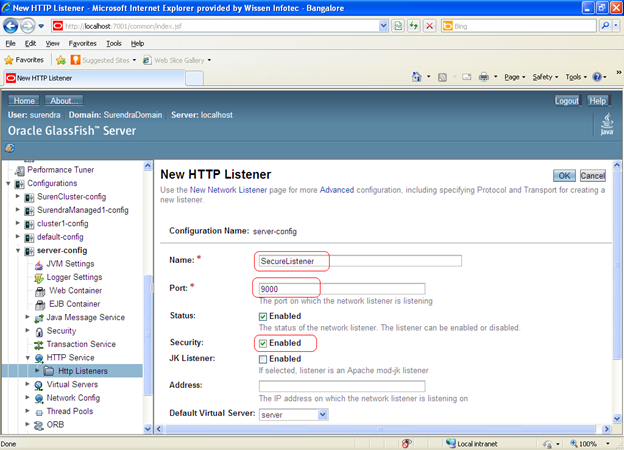Click the Home button in GlassFish header
The width and height of the screenshot is (624, 450).
point(24,101)
